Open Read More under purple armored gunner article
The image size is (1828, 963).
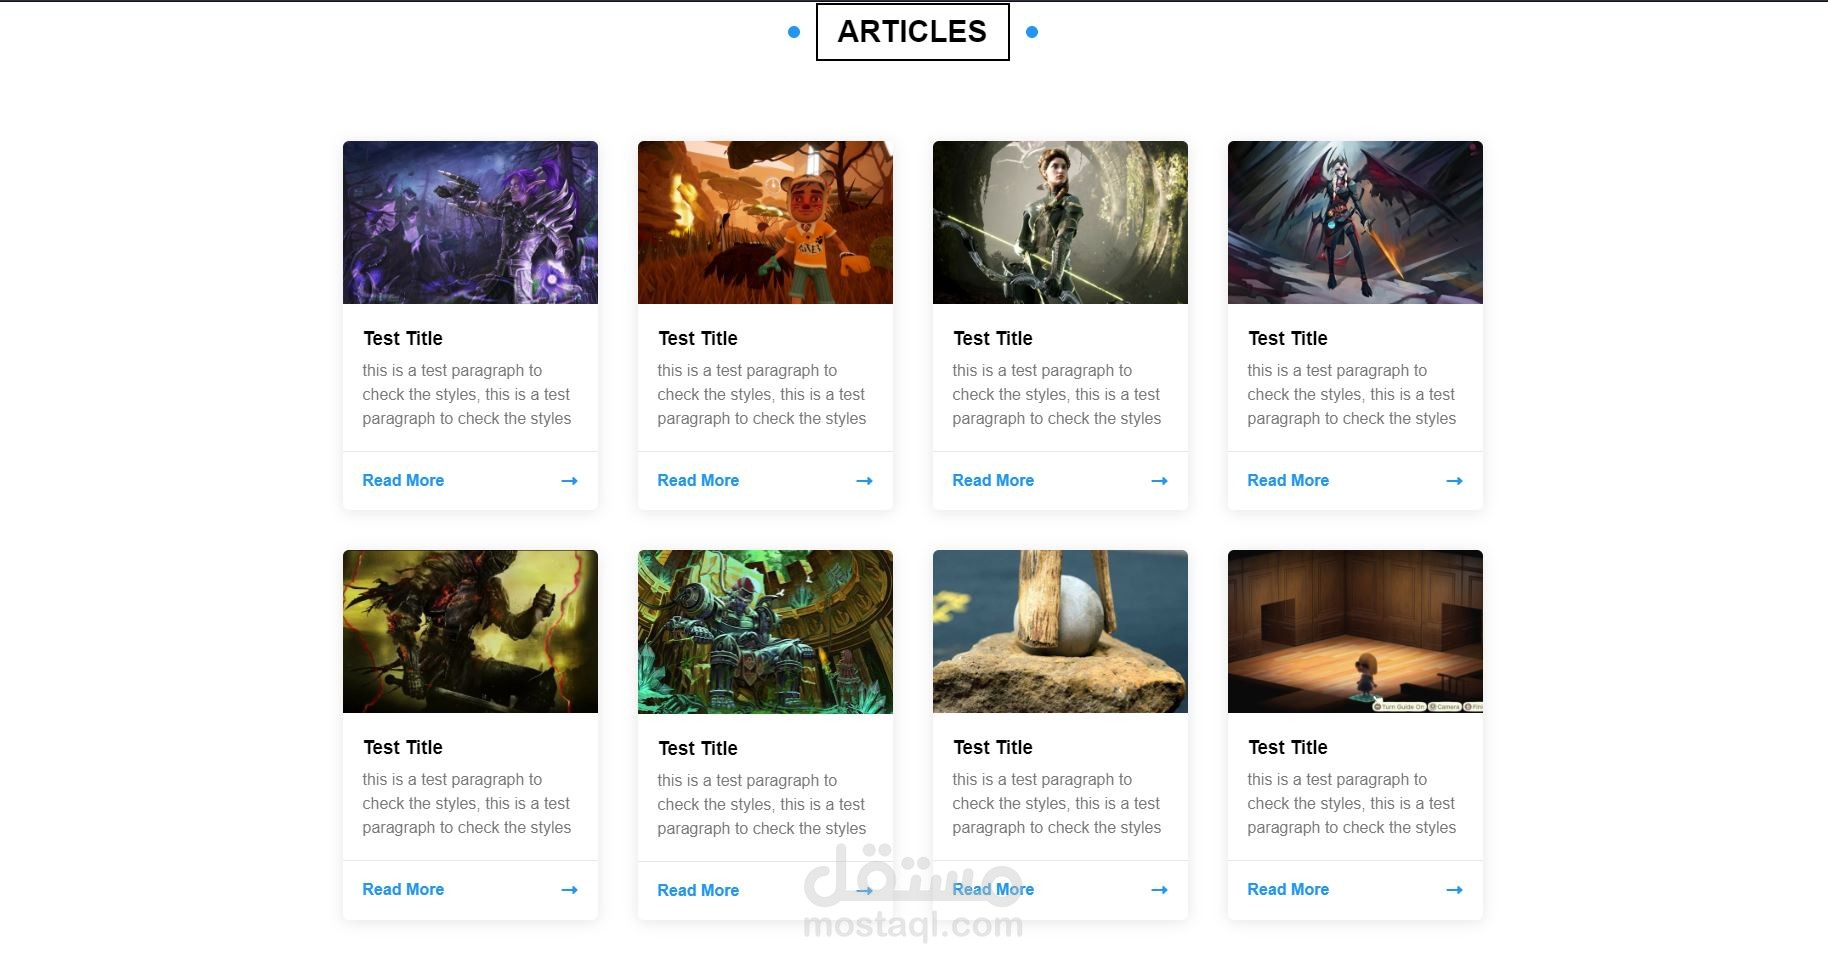pyautogui.click(x=403, y=480)
